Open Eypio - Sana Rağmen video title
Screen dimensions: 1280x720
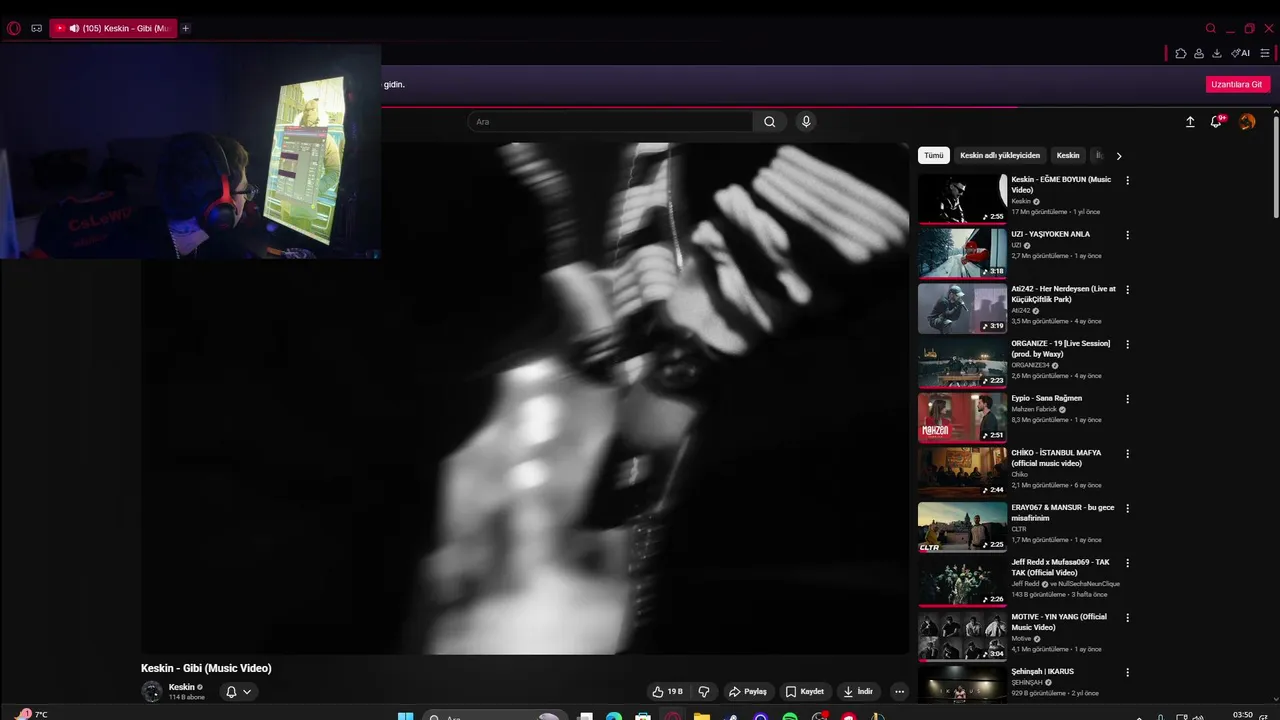(1046, 398)
